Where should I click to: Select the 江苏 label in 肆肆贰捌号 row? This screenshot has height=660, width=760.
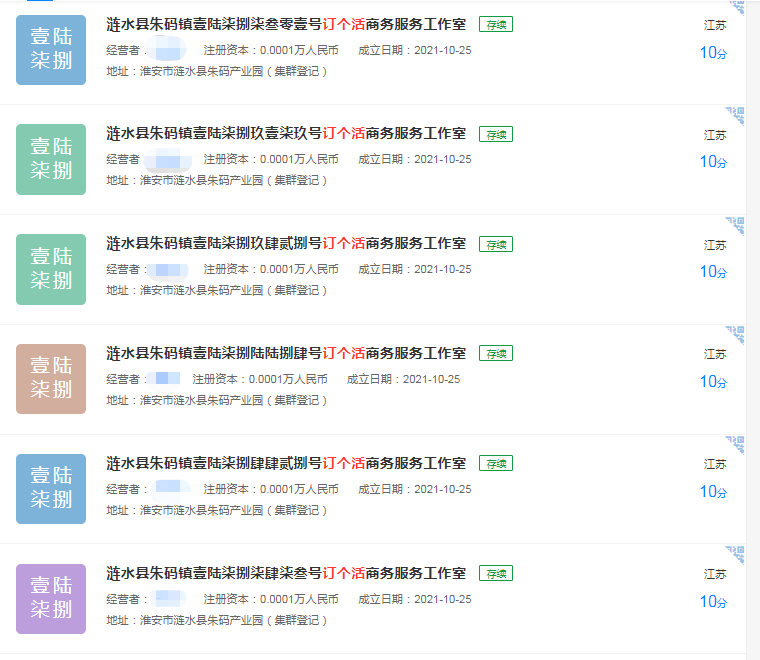[x=715, y=464]
